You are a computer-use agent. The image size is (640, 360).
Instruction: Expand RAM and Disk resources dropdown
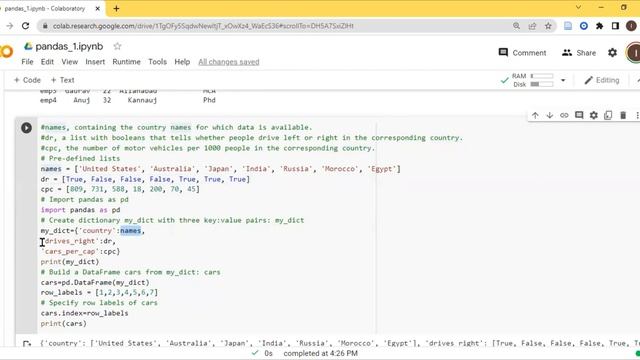pos(563,80)
